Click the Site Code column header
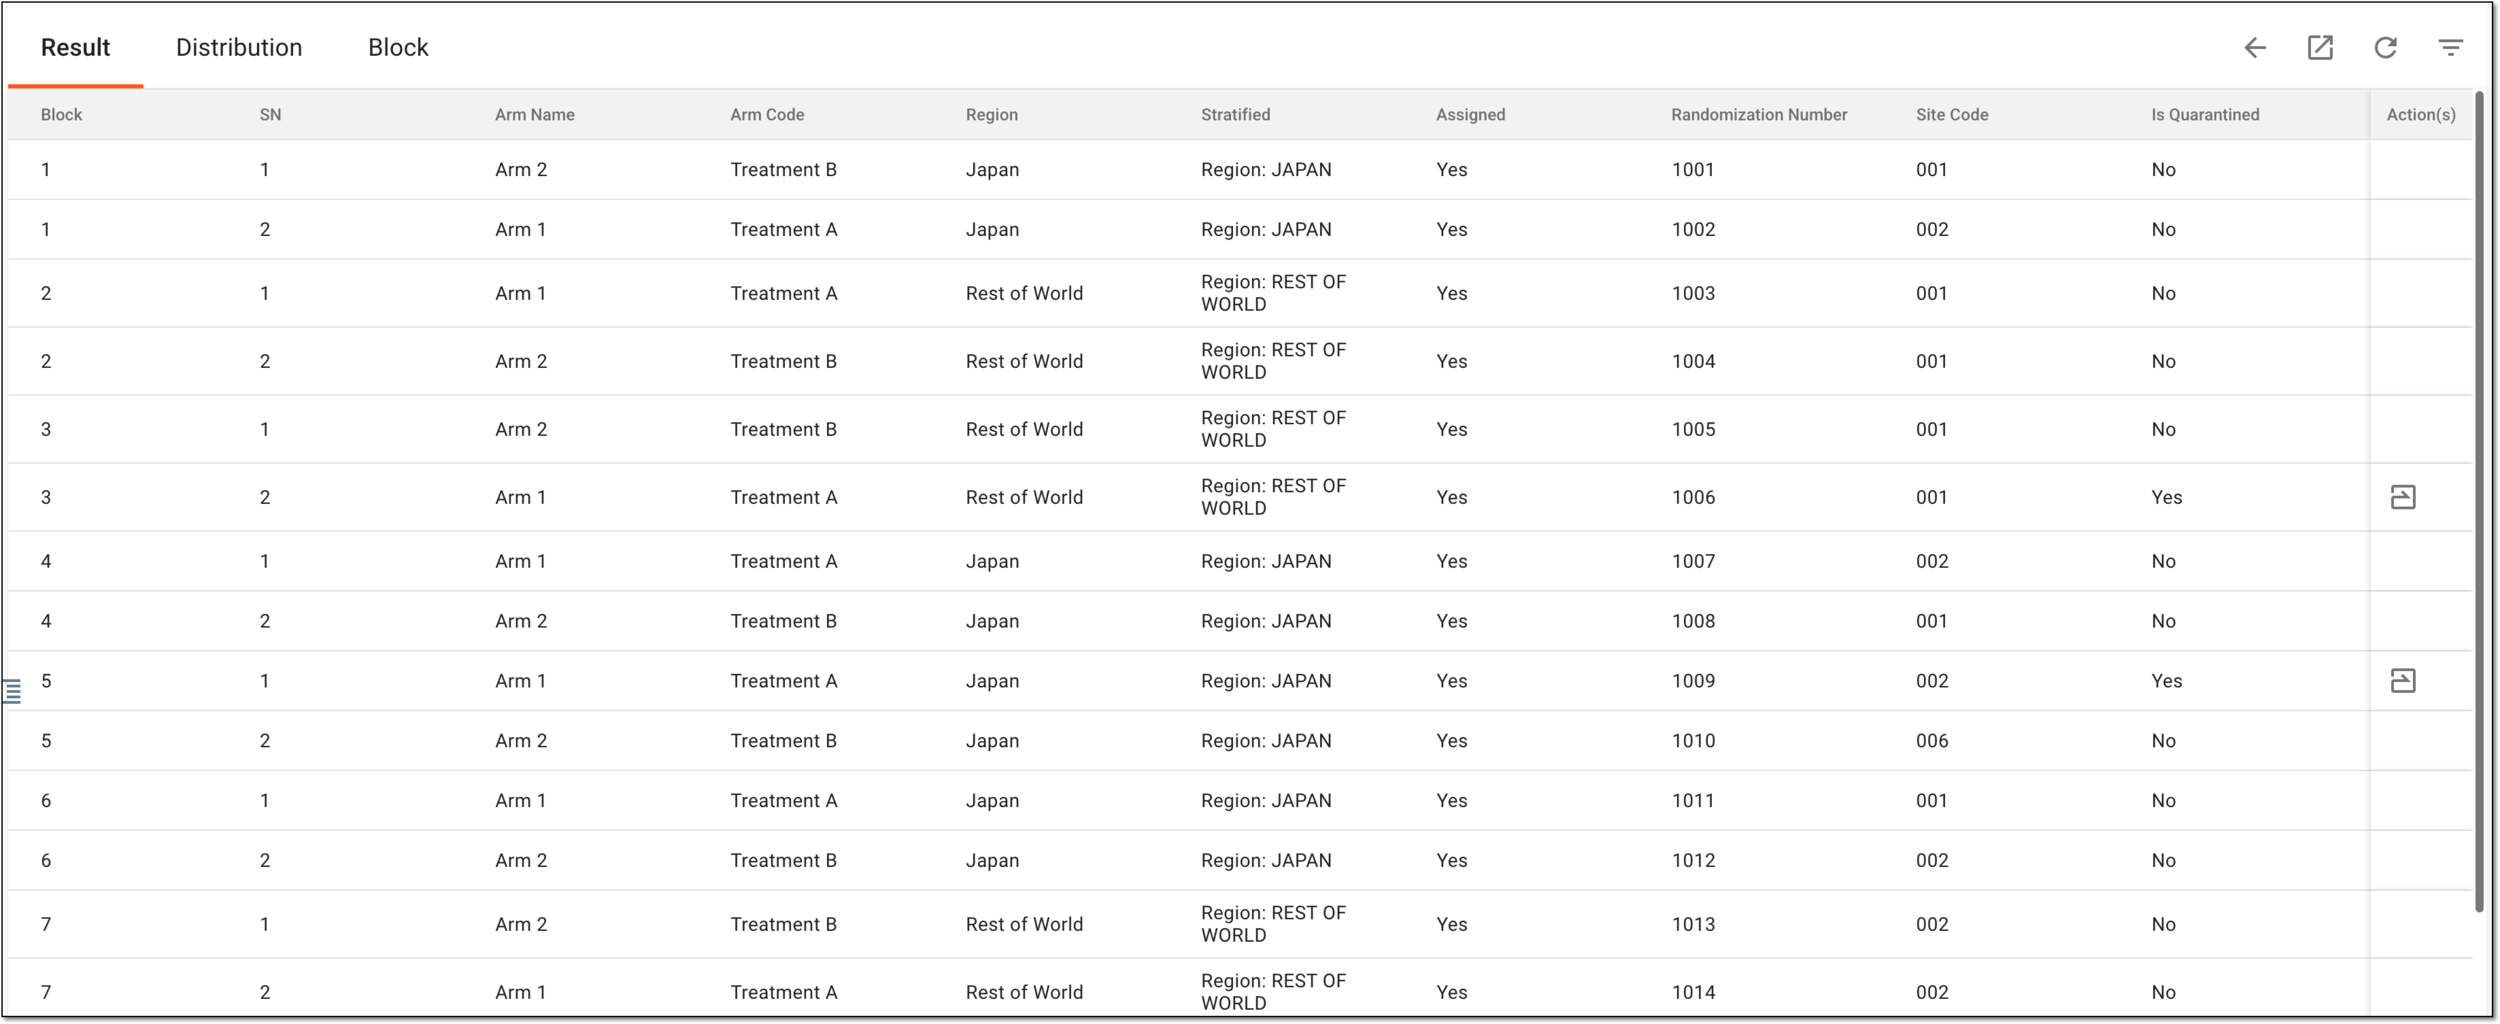The width and height of the screenshot is (2500, 1024). coord(1952,115)
